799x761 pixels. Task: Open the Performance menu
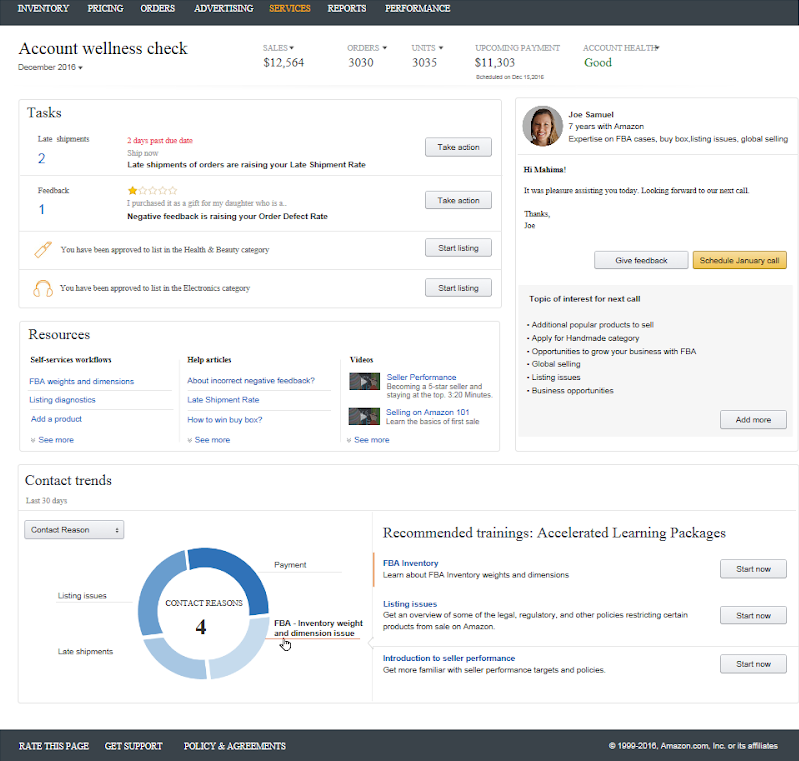point(417,9)
